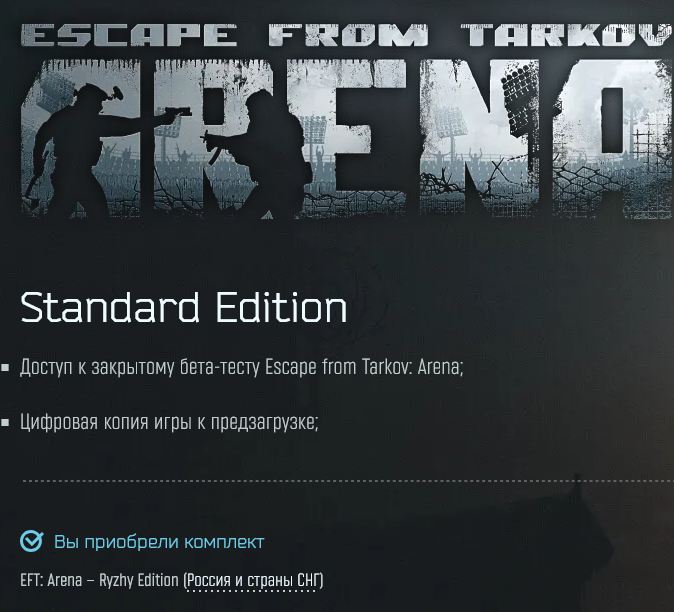Viewport: 674px width, 612px height.
Task: Select the "EFT: Arena – Ryzhy Edition" label
Action: tap(99, 580)
